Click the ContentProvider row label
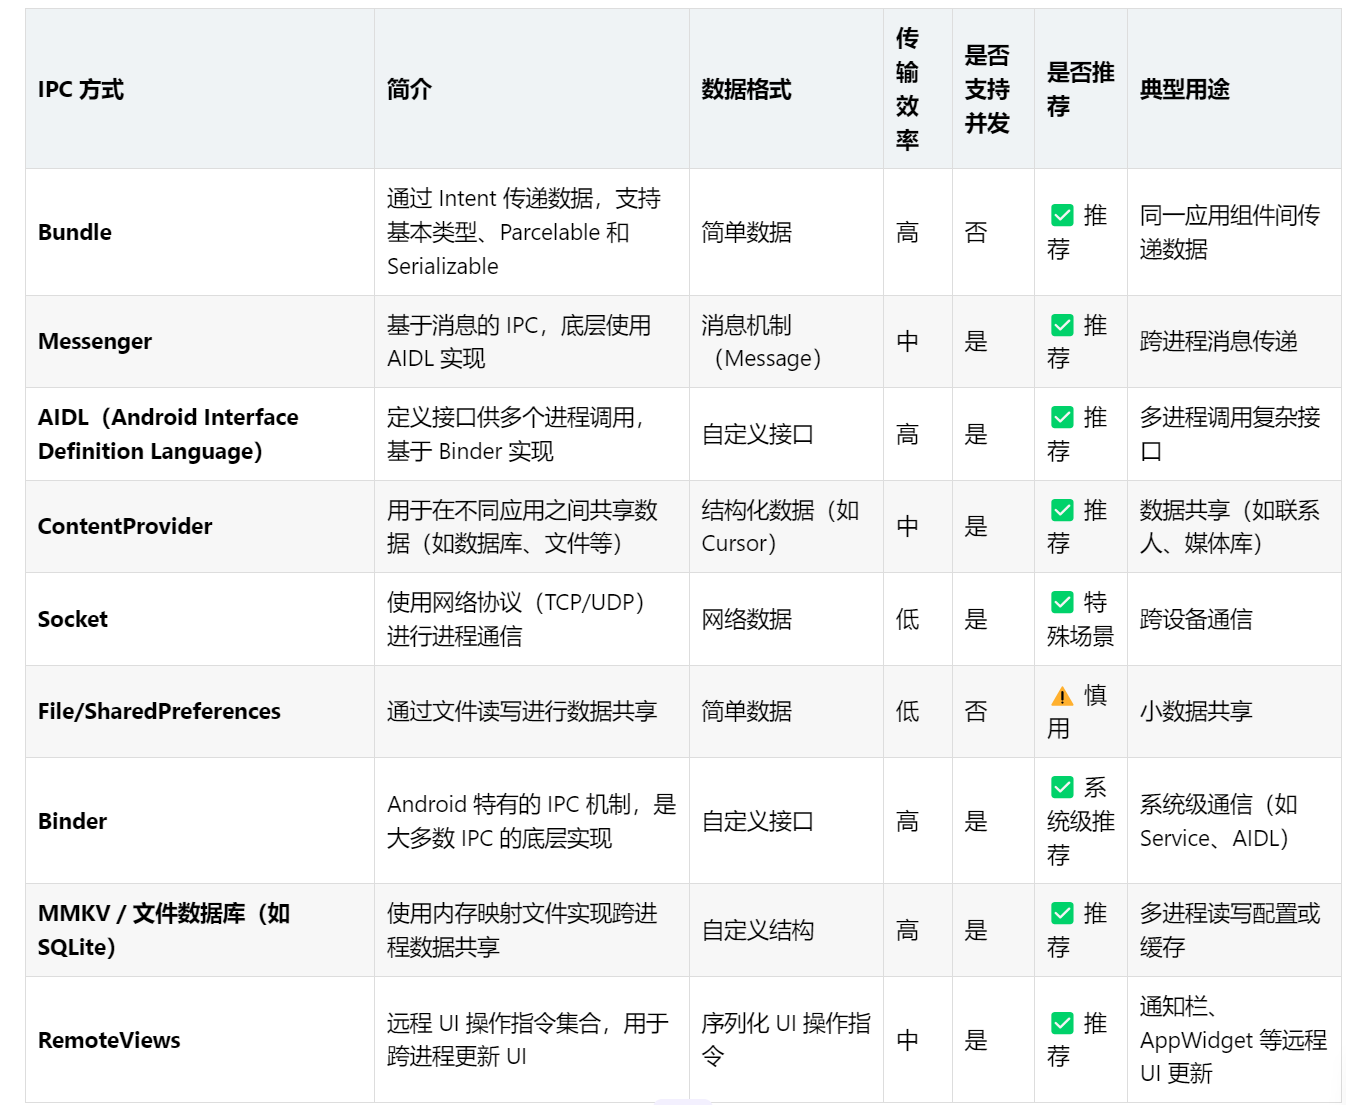This screenshot has height=1105, width=1346. coord(124,526)
